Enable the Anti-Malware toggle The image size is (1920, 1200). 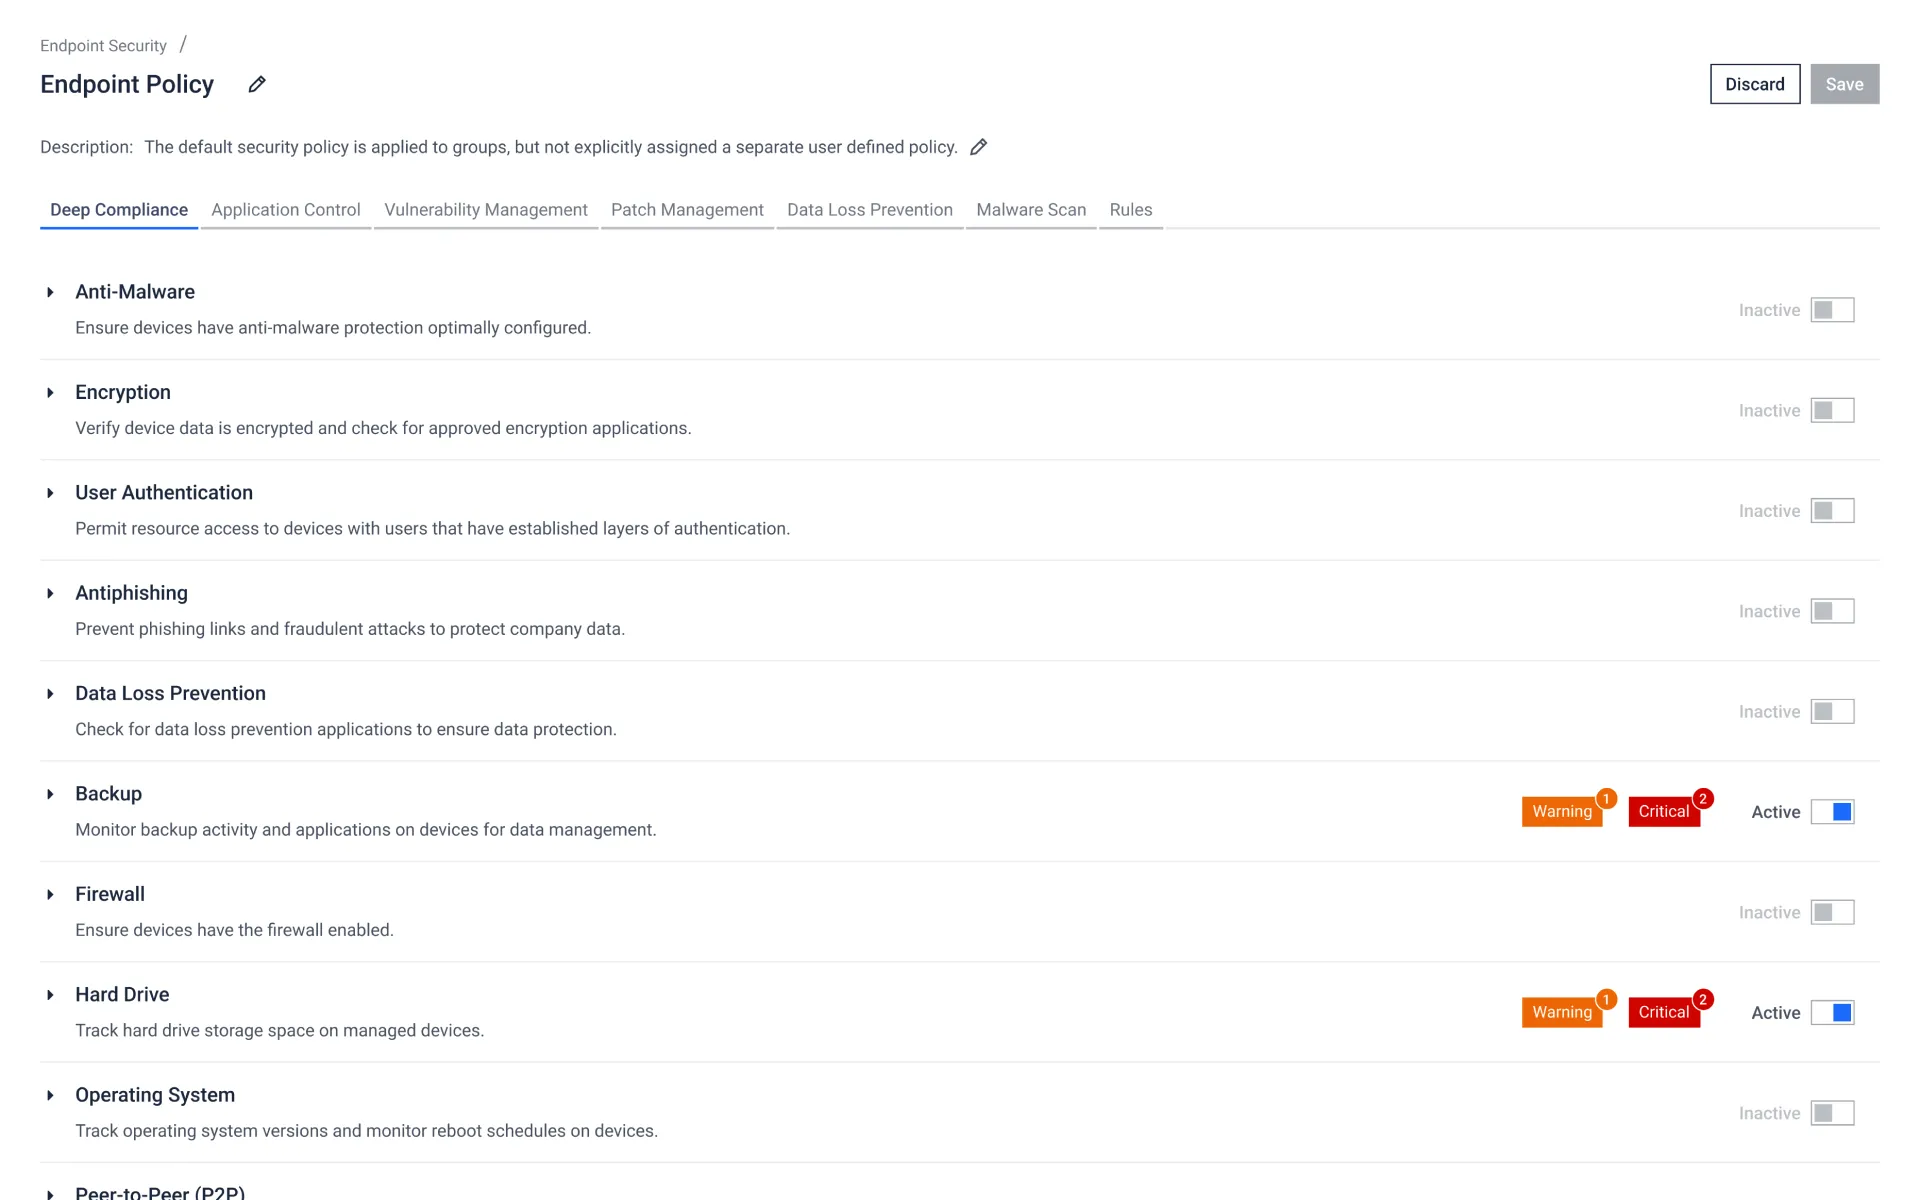pos(1832,310)
